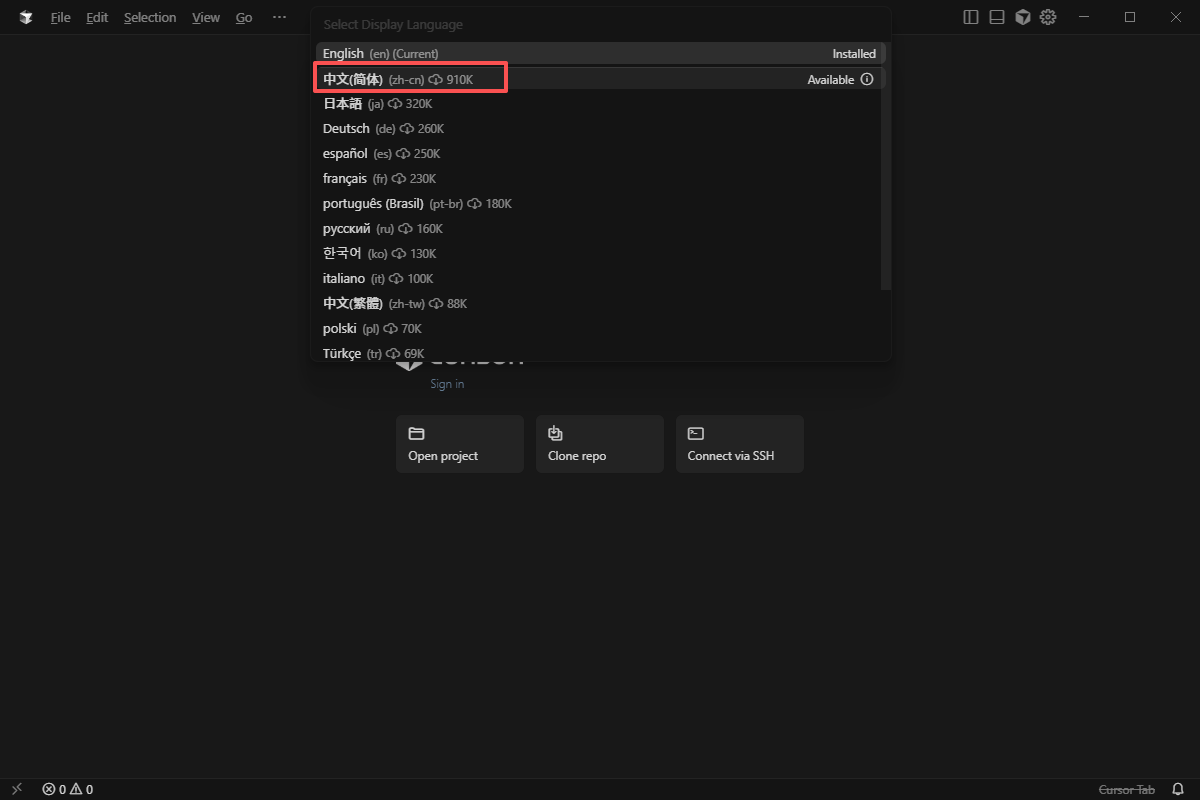Toggle Cursor Tab in the status bar
The width and height of the screenshot is (1200, 800).
pyautogui.click(x=1126, y=790)
